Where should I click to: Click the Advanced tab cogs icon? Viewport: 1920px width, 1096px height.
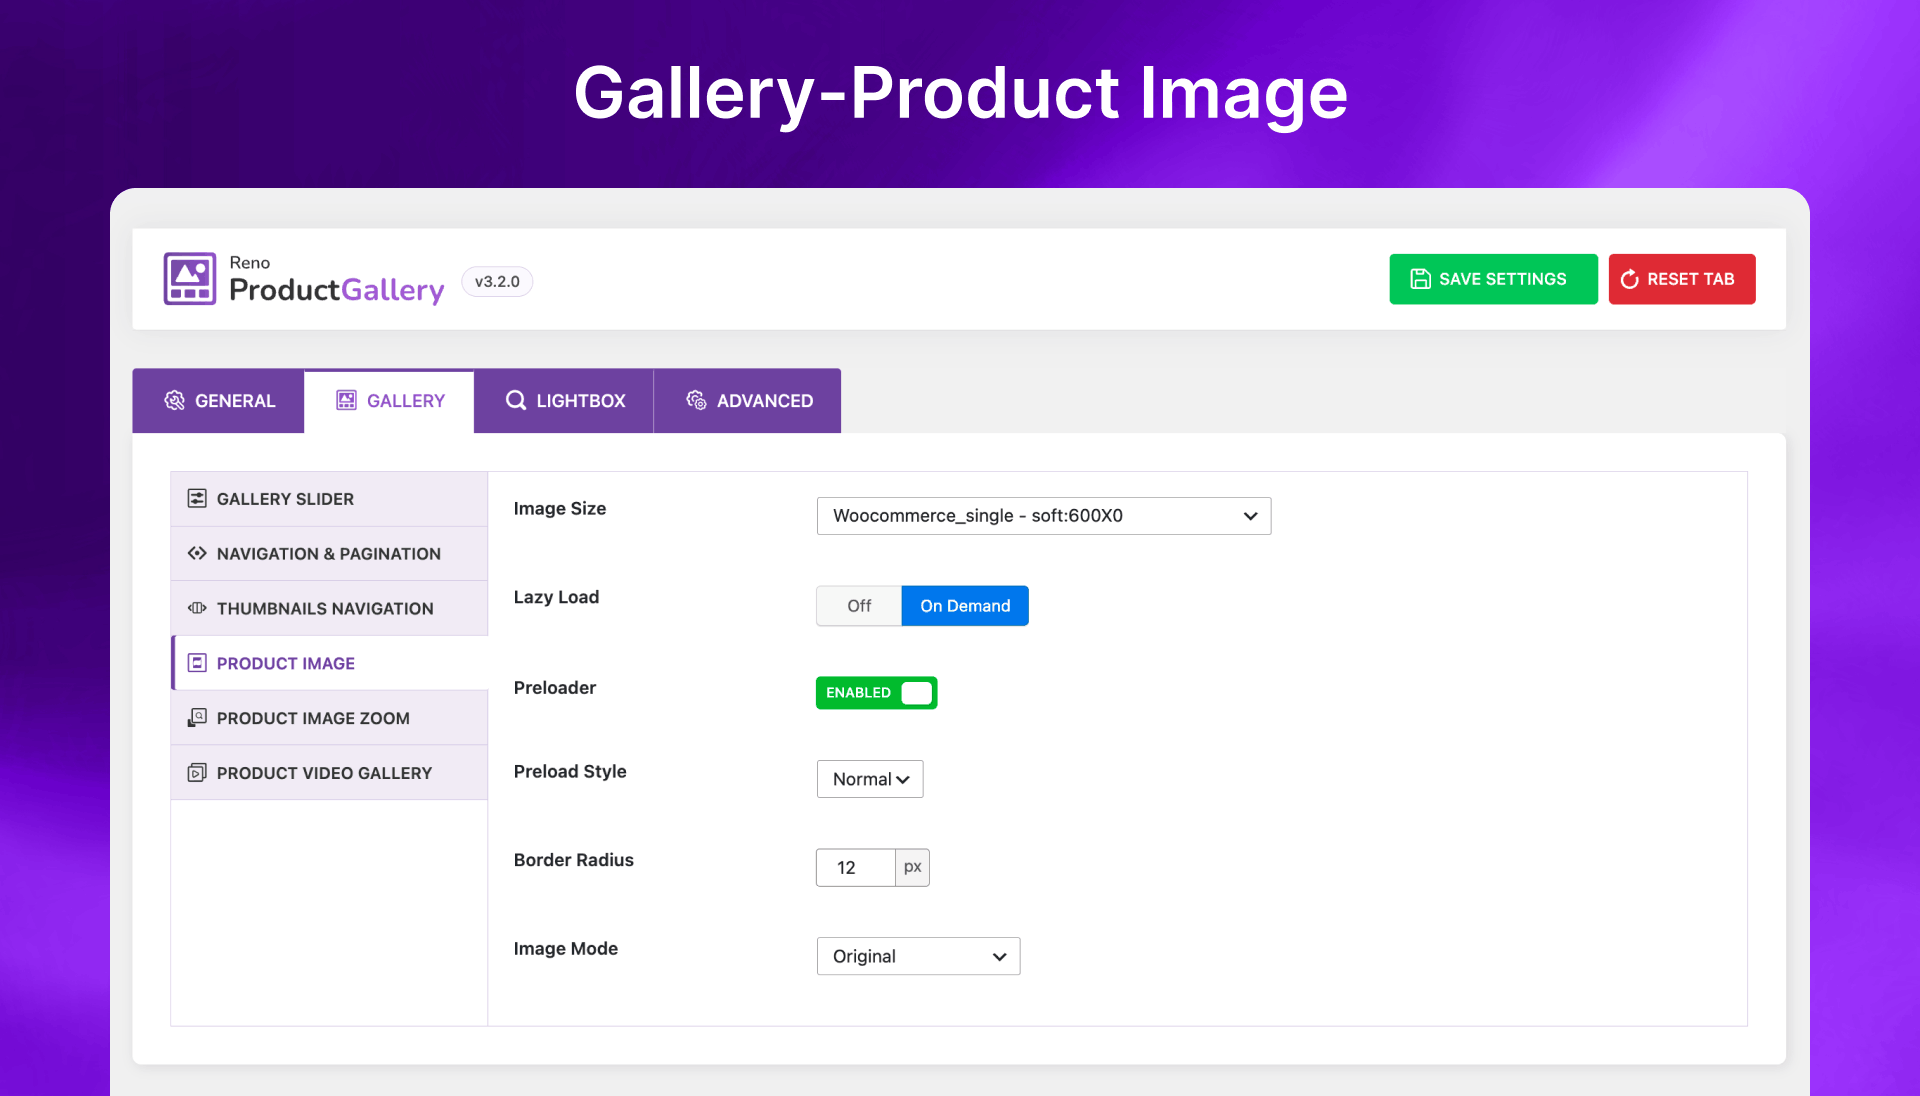coord(696,401)
